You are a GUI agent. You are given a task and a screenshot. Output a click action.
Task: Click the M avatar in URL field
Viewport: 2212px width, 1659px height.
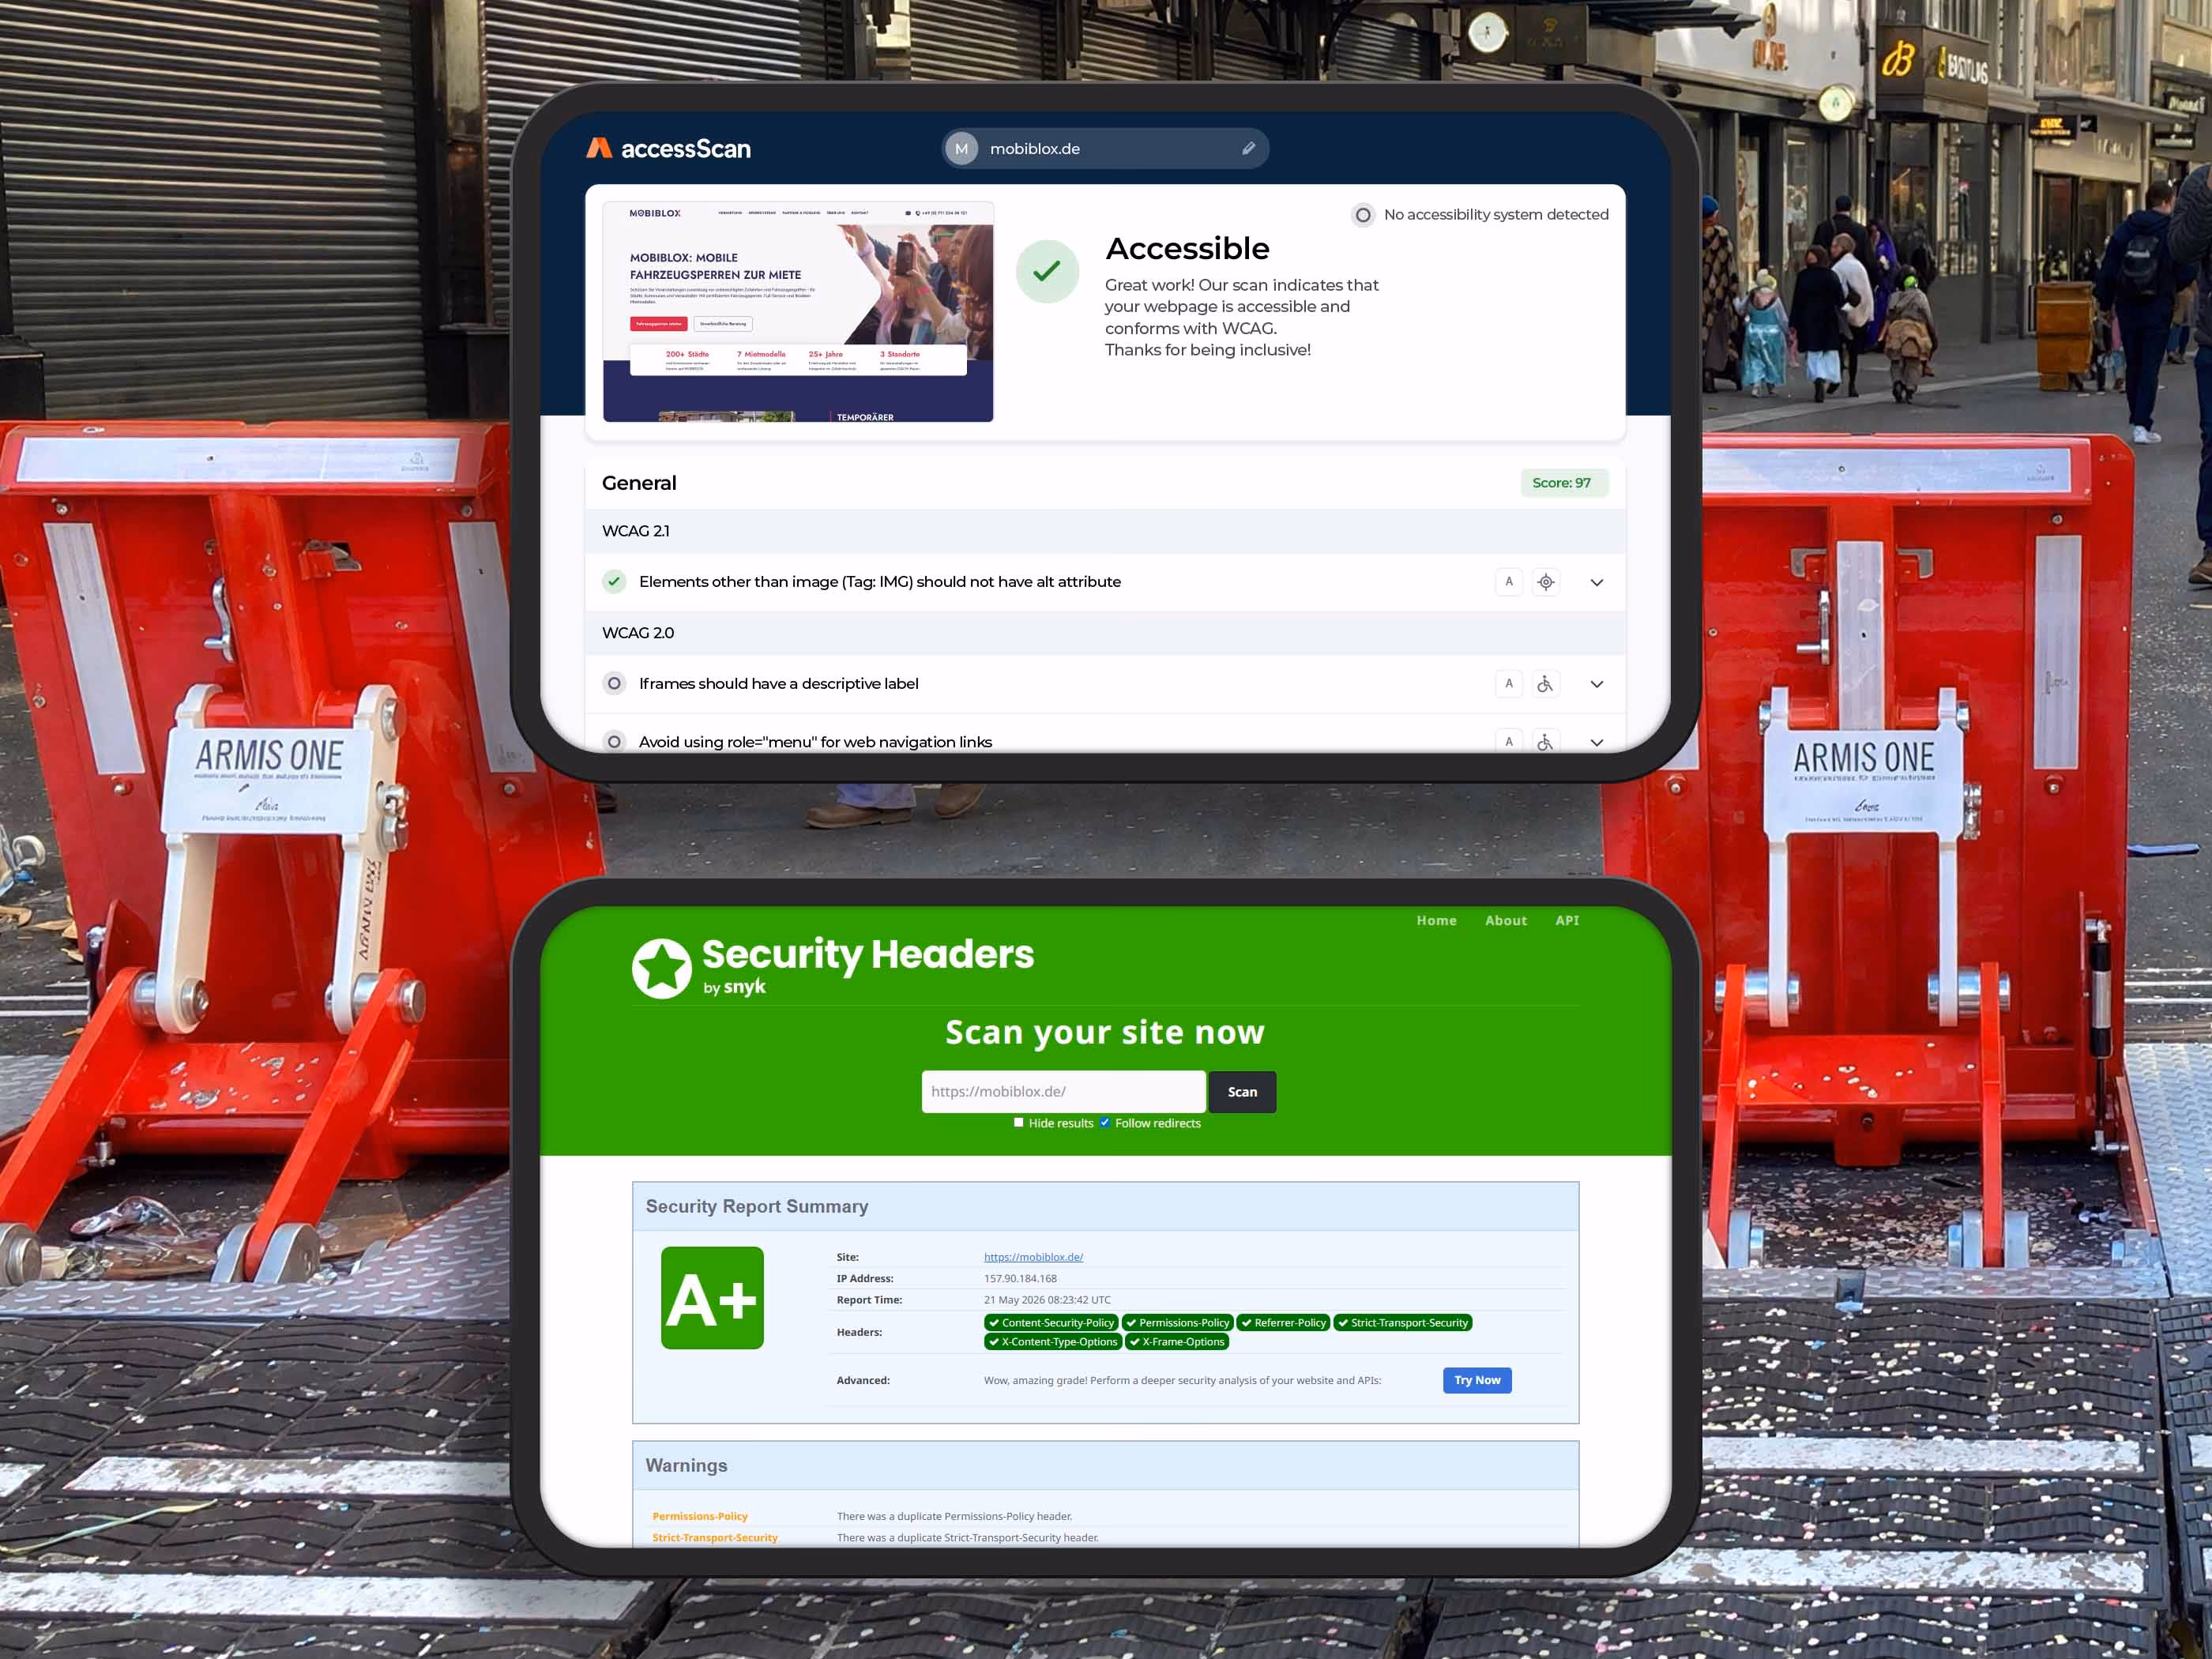coord(961,148)
